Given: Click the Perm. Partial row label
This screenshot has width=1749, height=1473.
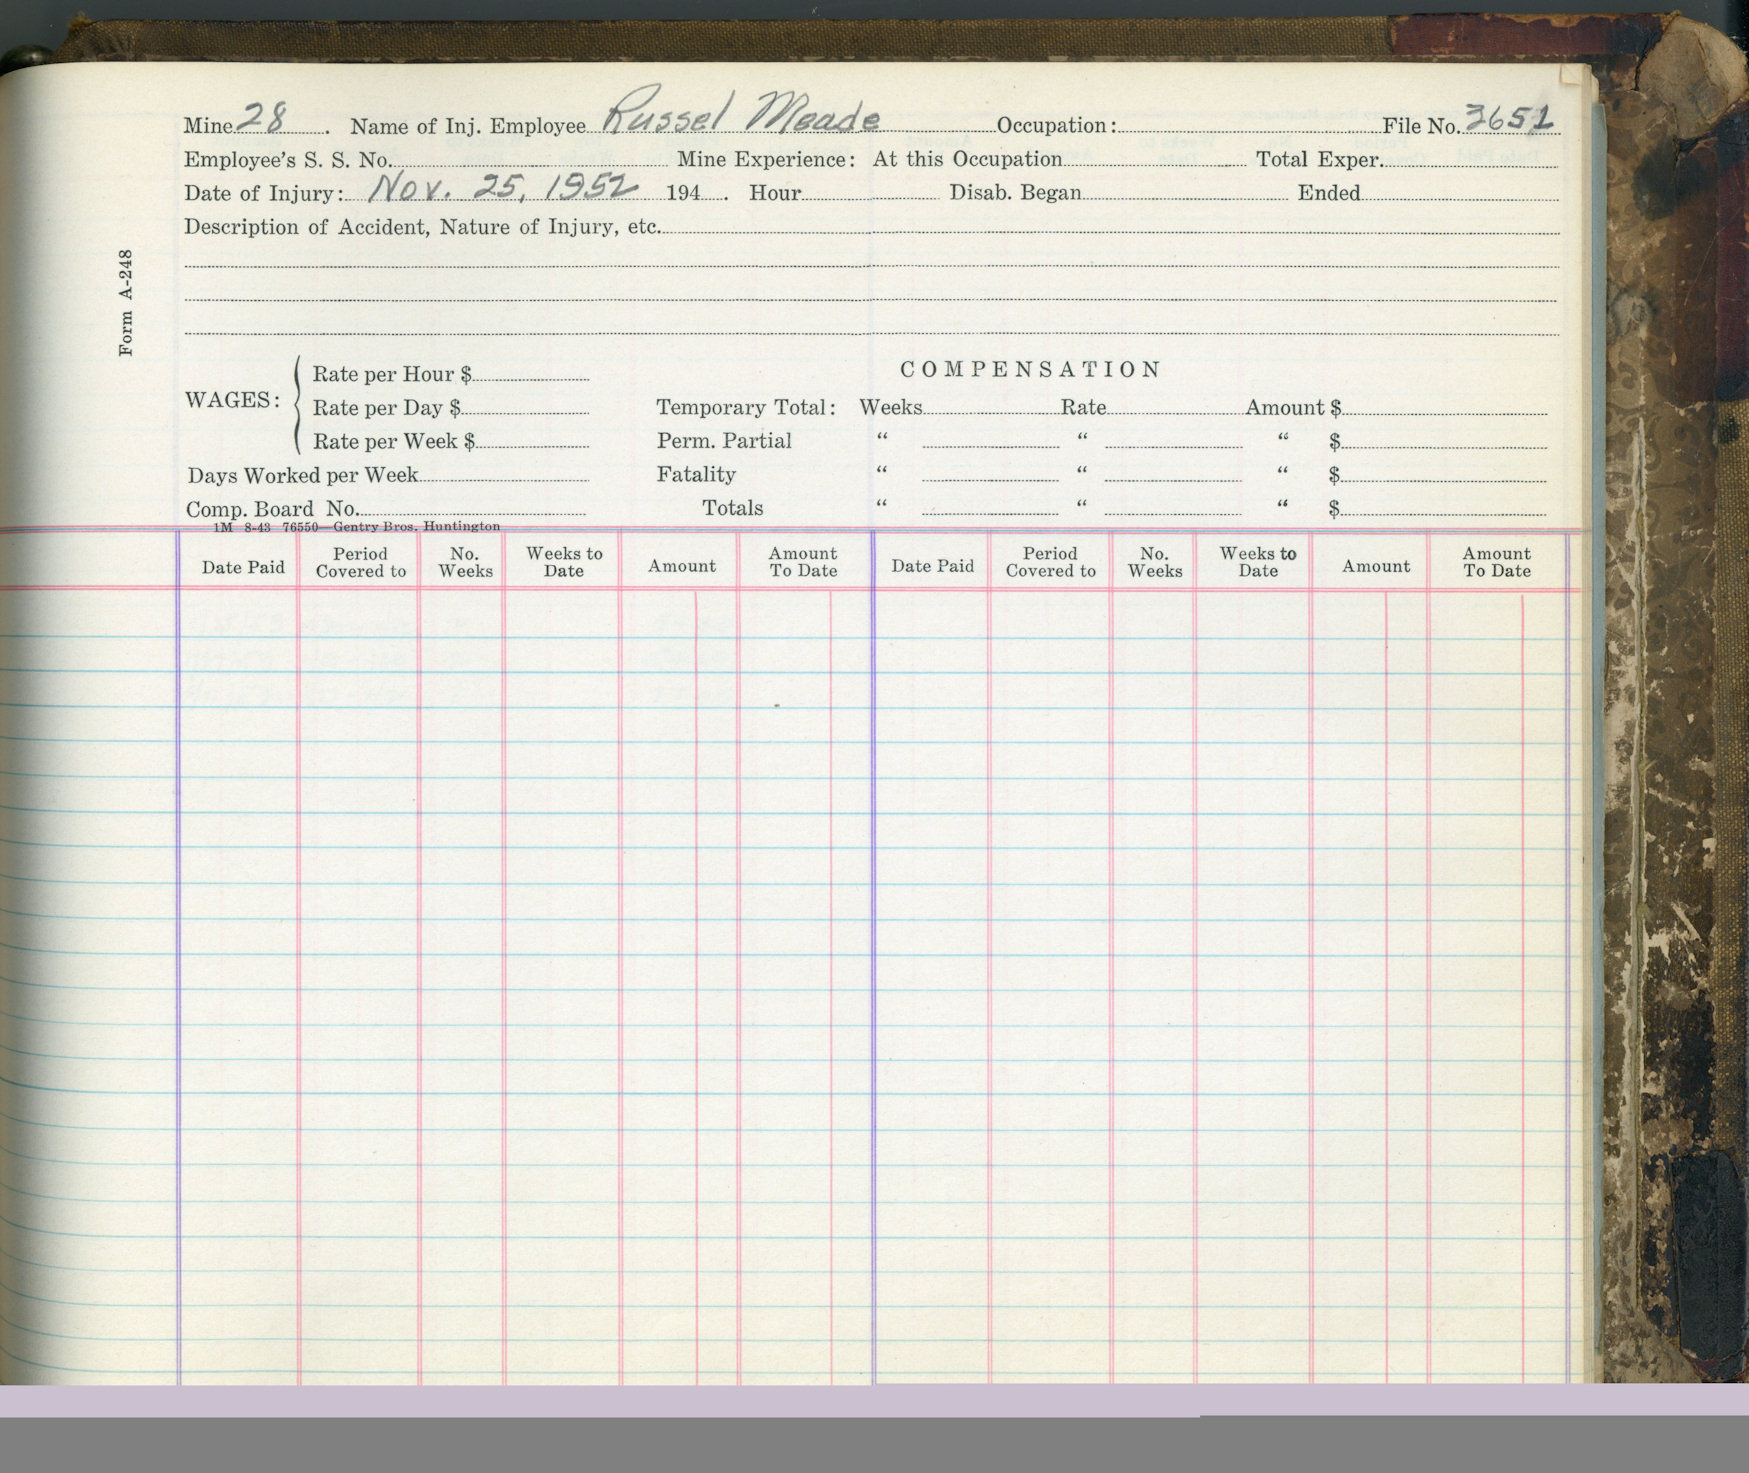Looking at the screenshot, I should [724, 441].
